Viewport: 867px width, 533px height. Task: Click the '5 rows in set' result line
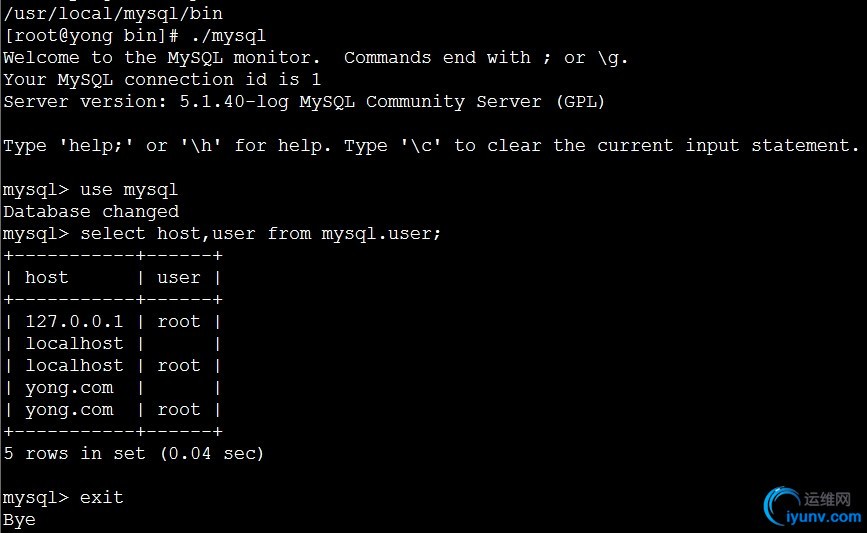click(133, 453)
